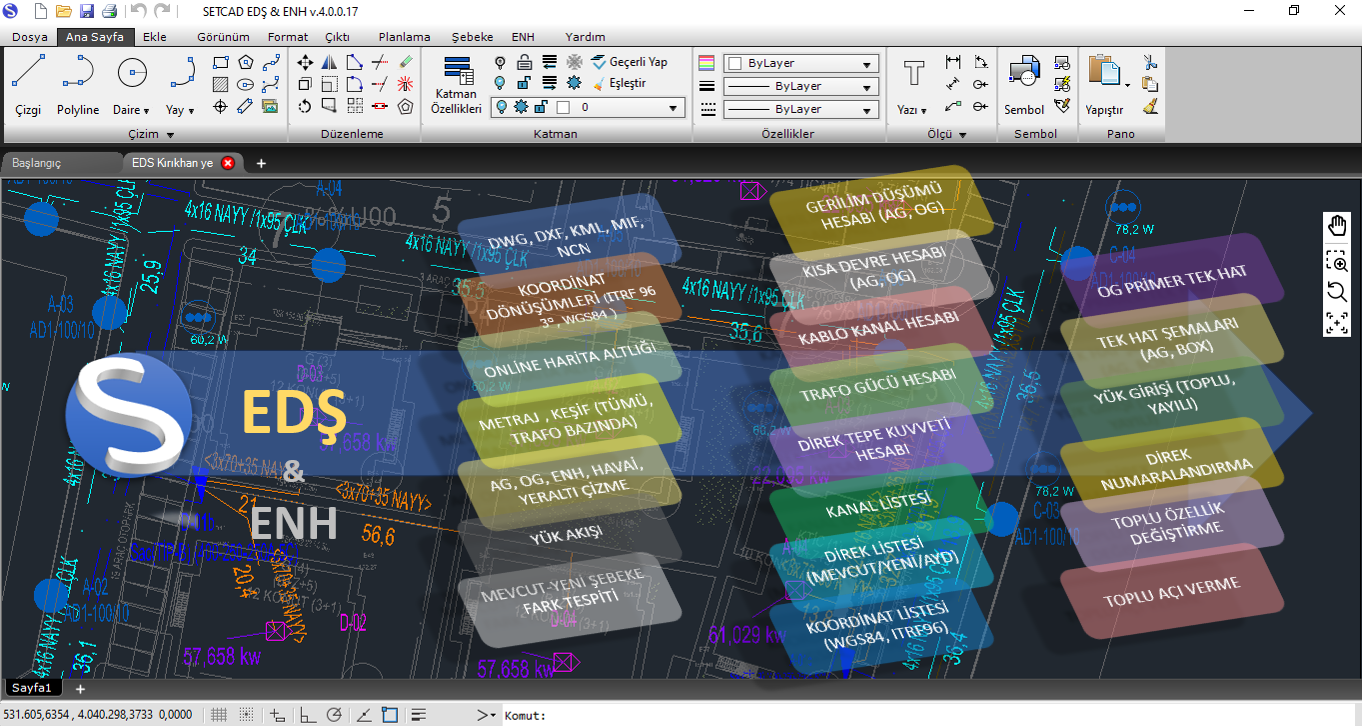The image size is (1362, 726).
Task: Open the Yapıştır paste options arrow
Action: pyautogui.click(x=1129, y=85)
